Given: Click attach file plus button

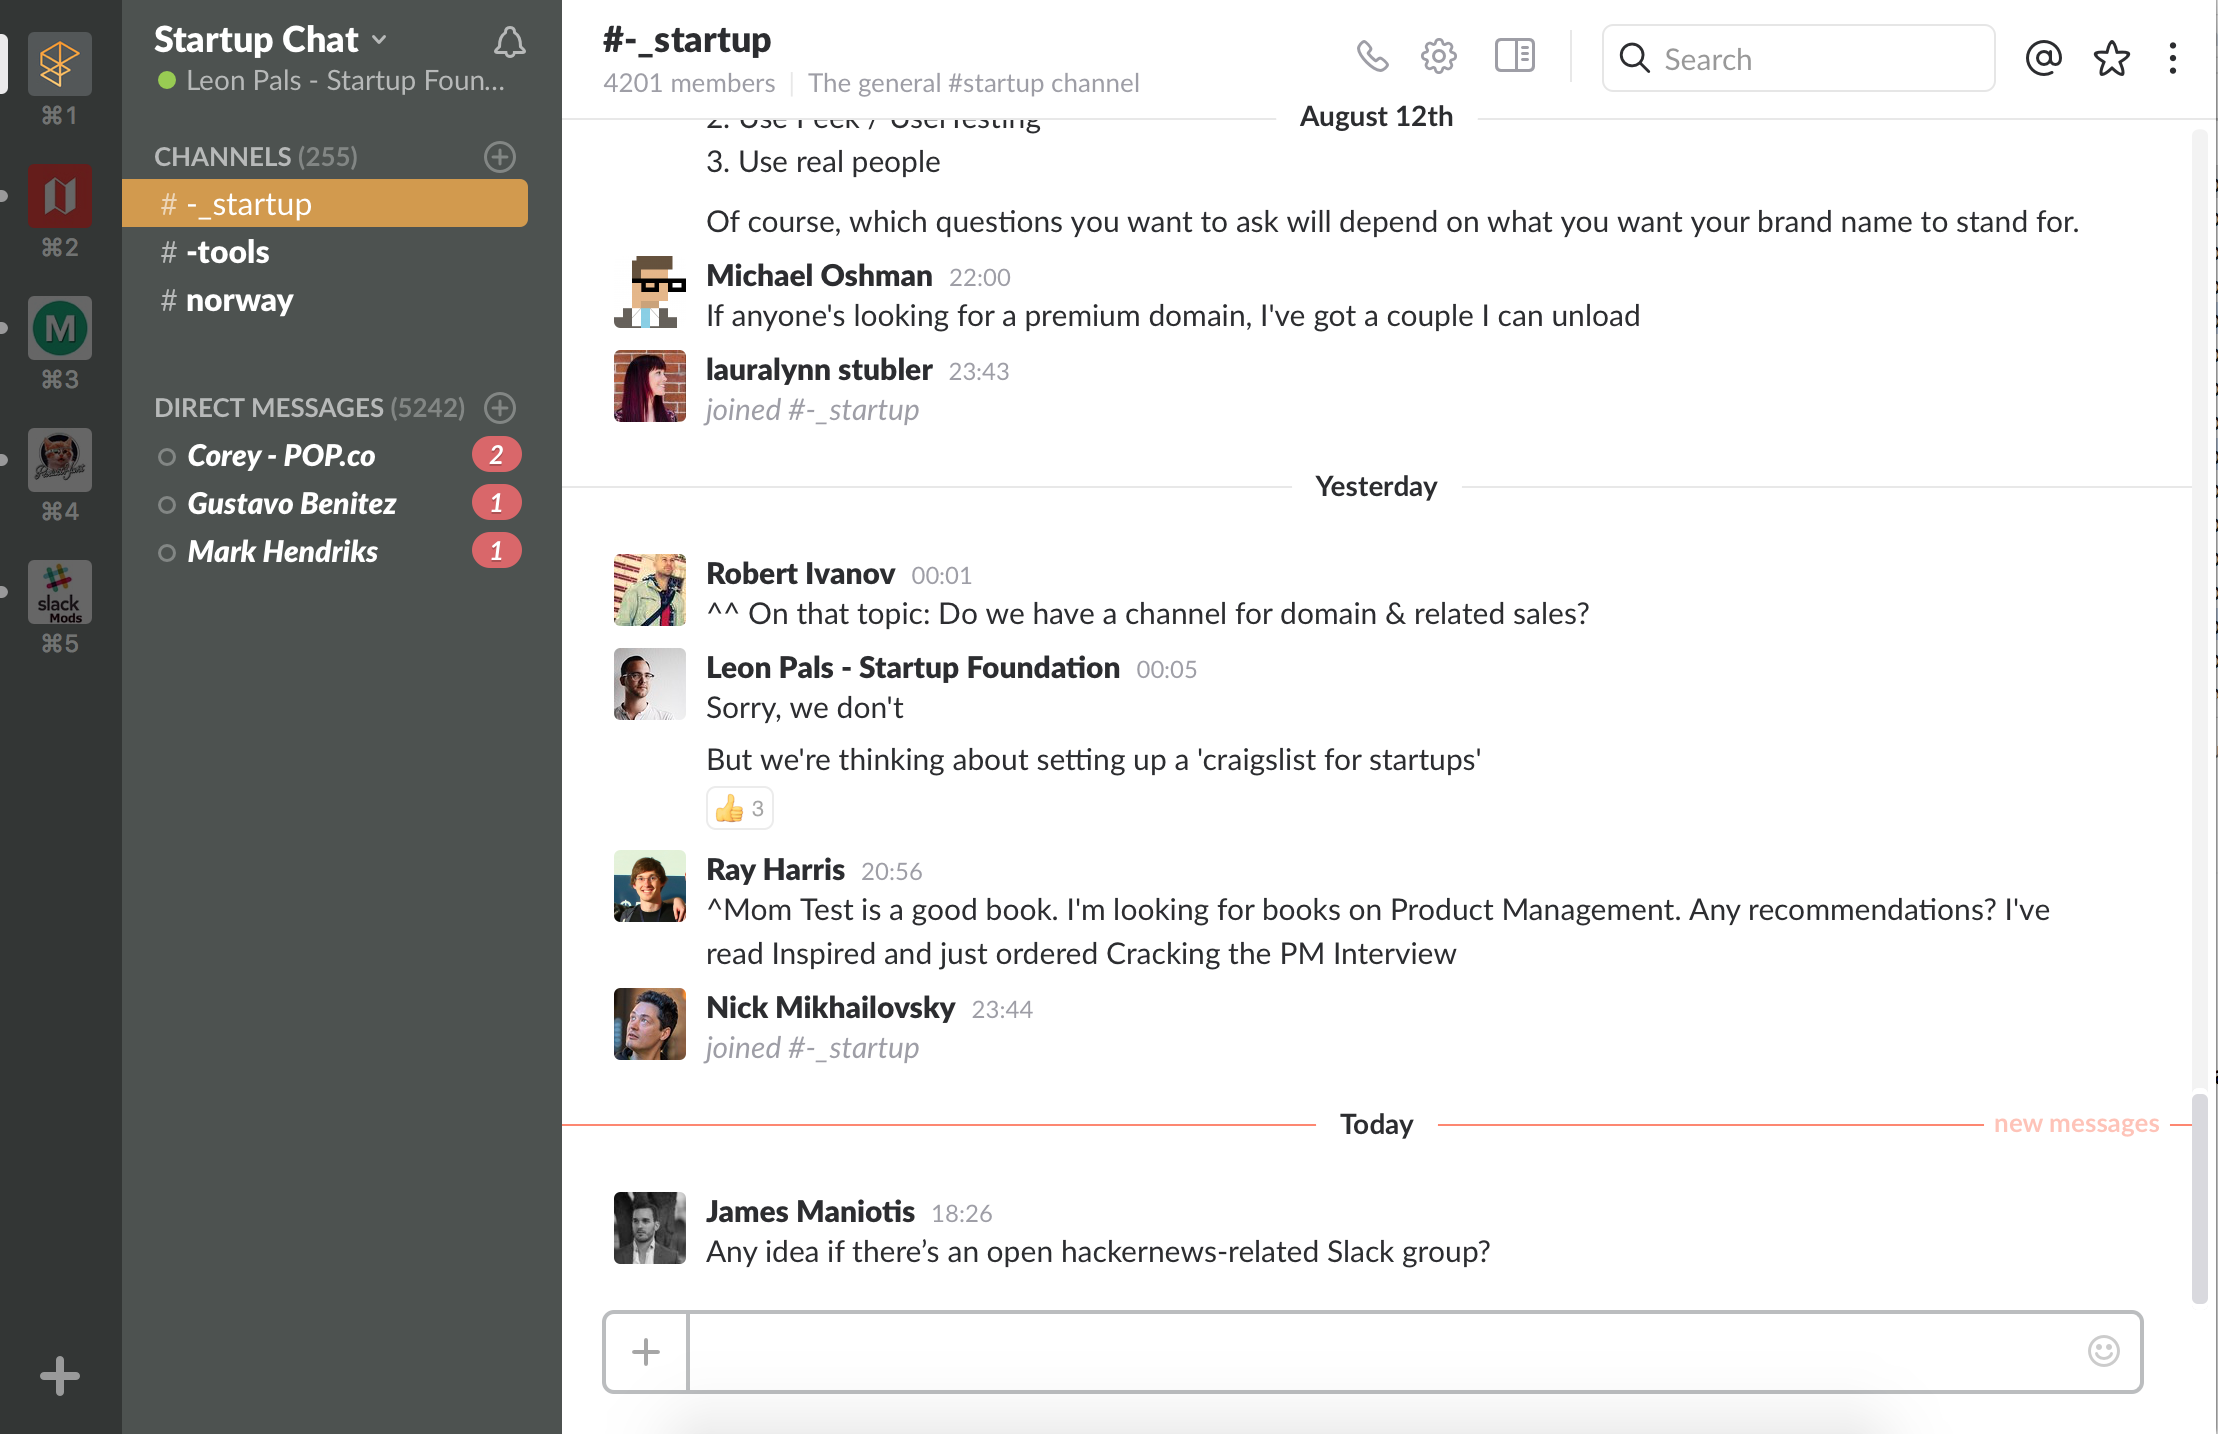Looking at the screenshot, I should (x=646, y=1352).
